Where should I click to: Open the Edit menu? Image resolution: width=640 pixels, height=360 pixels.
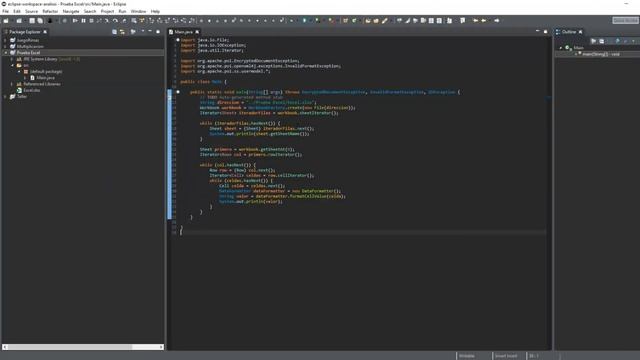pyautogui.click(x=17, y=11)
